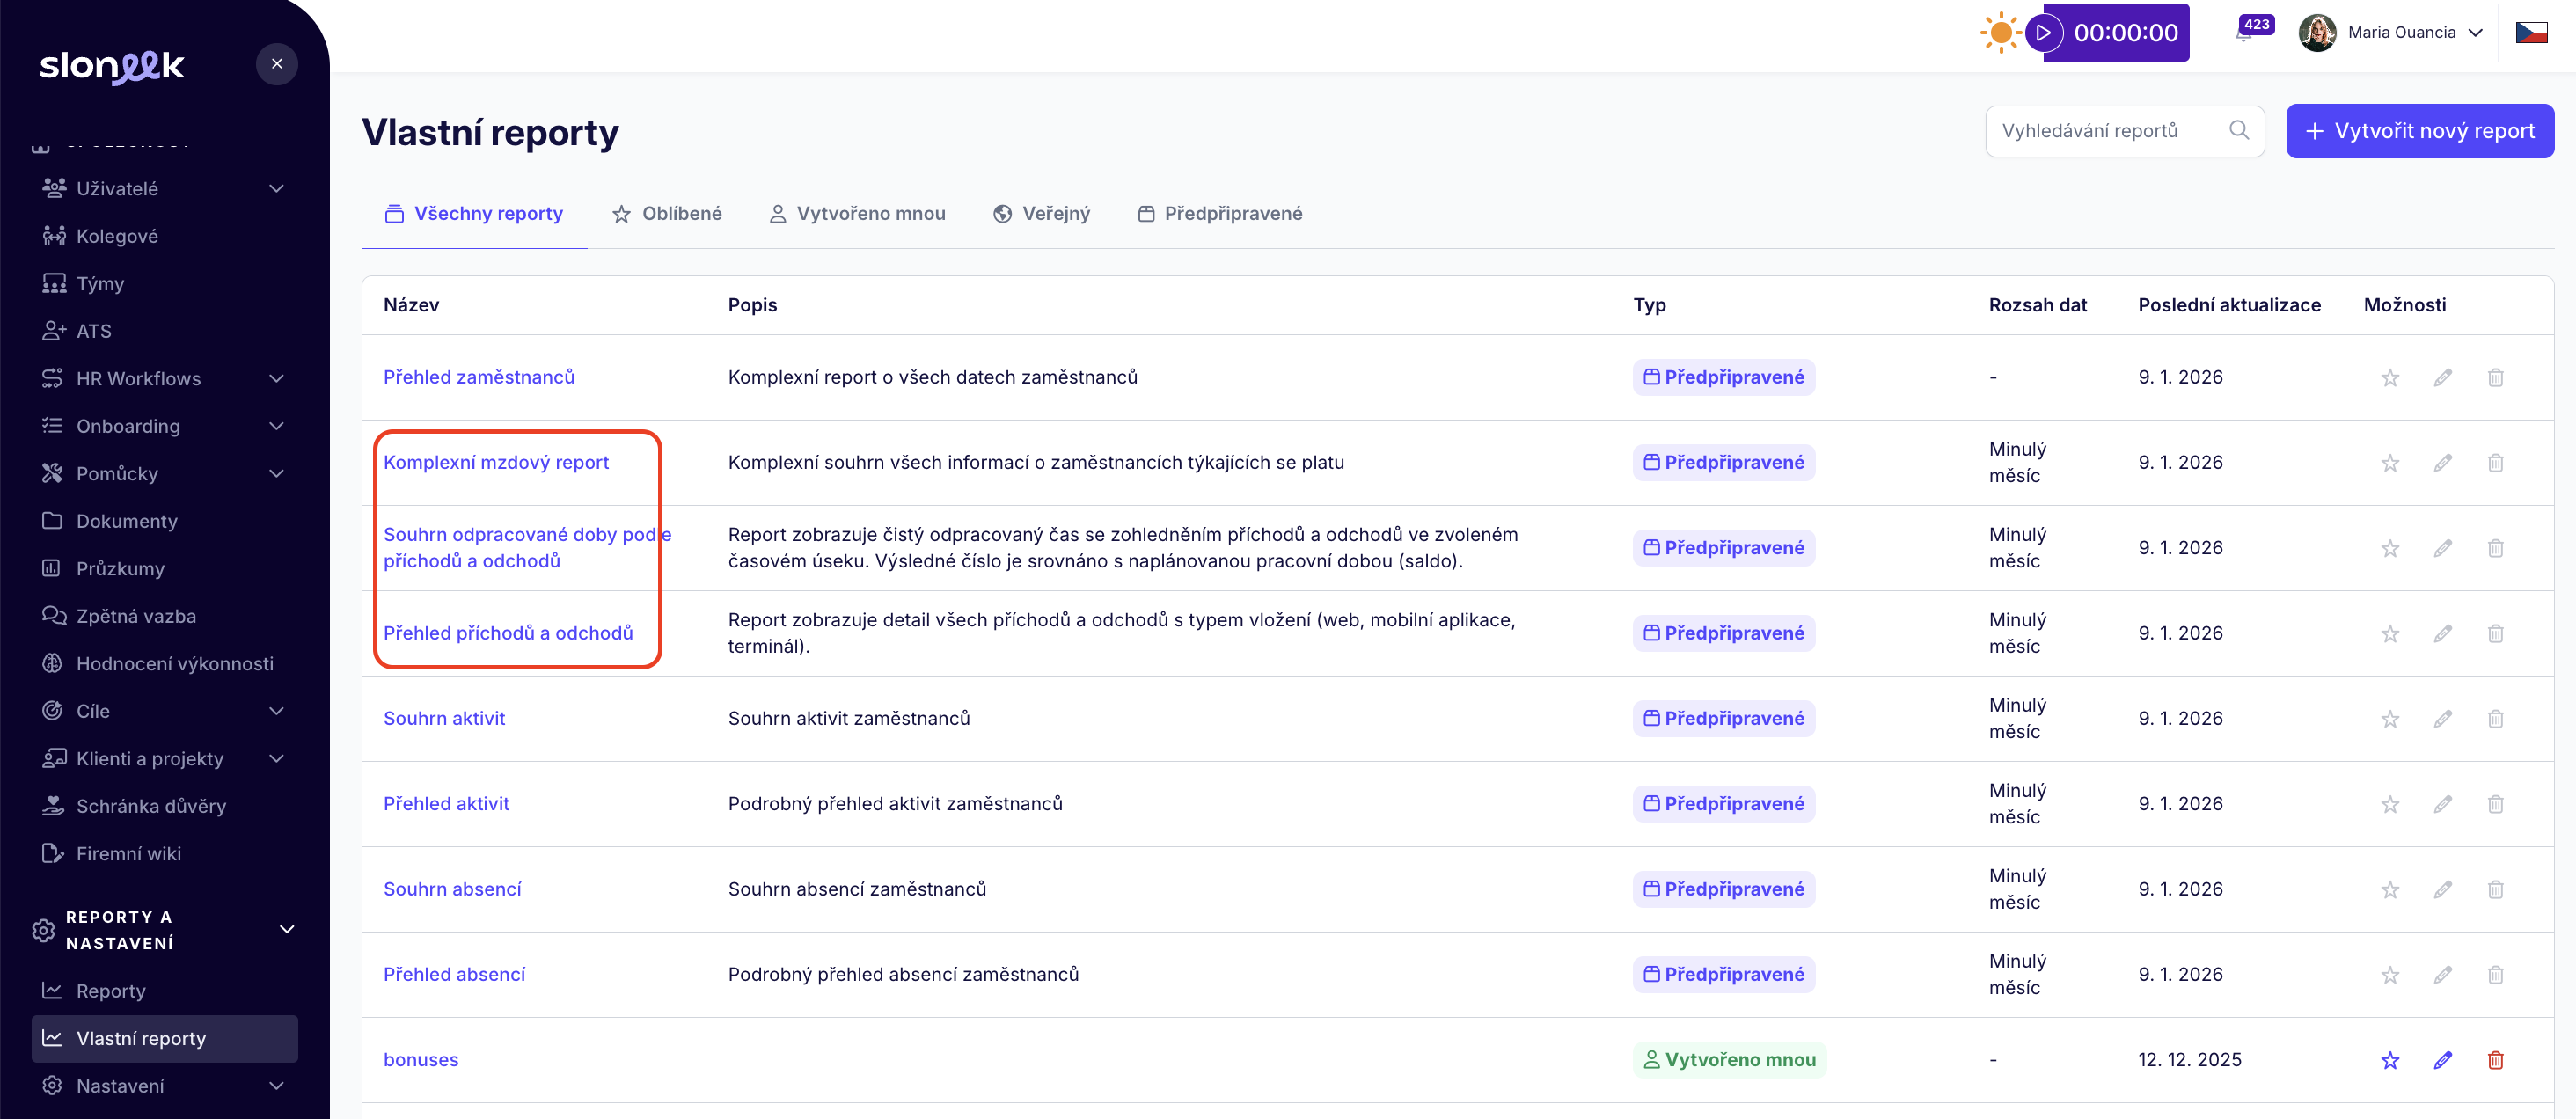
Task: Open the Komplexní mzdový report link
Action: (496, 463)
